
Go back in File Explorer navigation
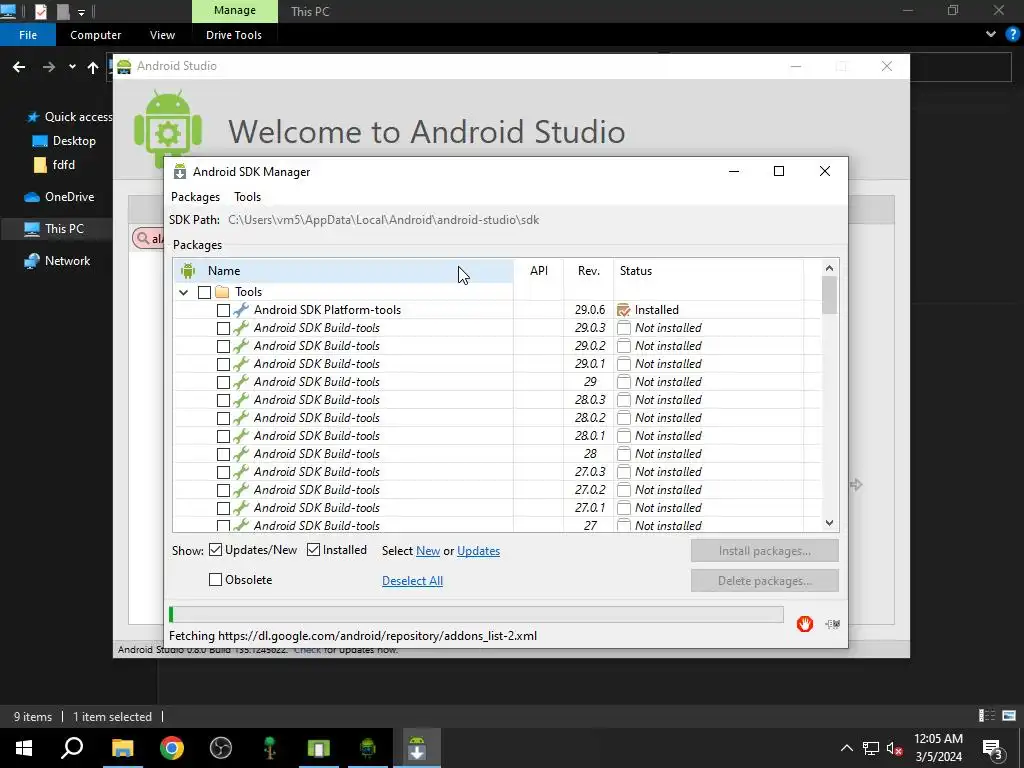point(19,67)
